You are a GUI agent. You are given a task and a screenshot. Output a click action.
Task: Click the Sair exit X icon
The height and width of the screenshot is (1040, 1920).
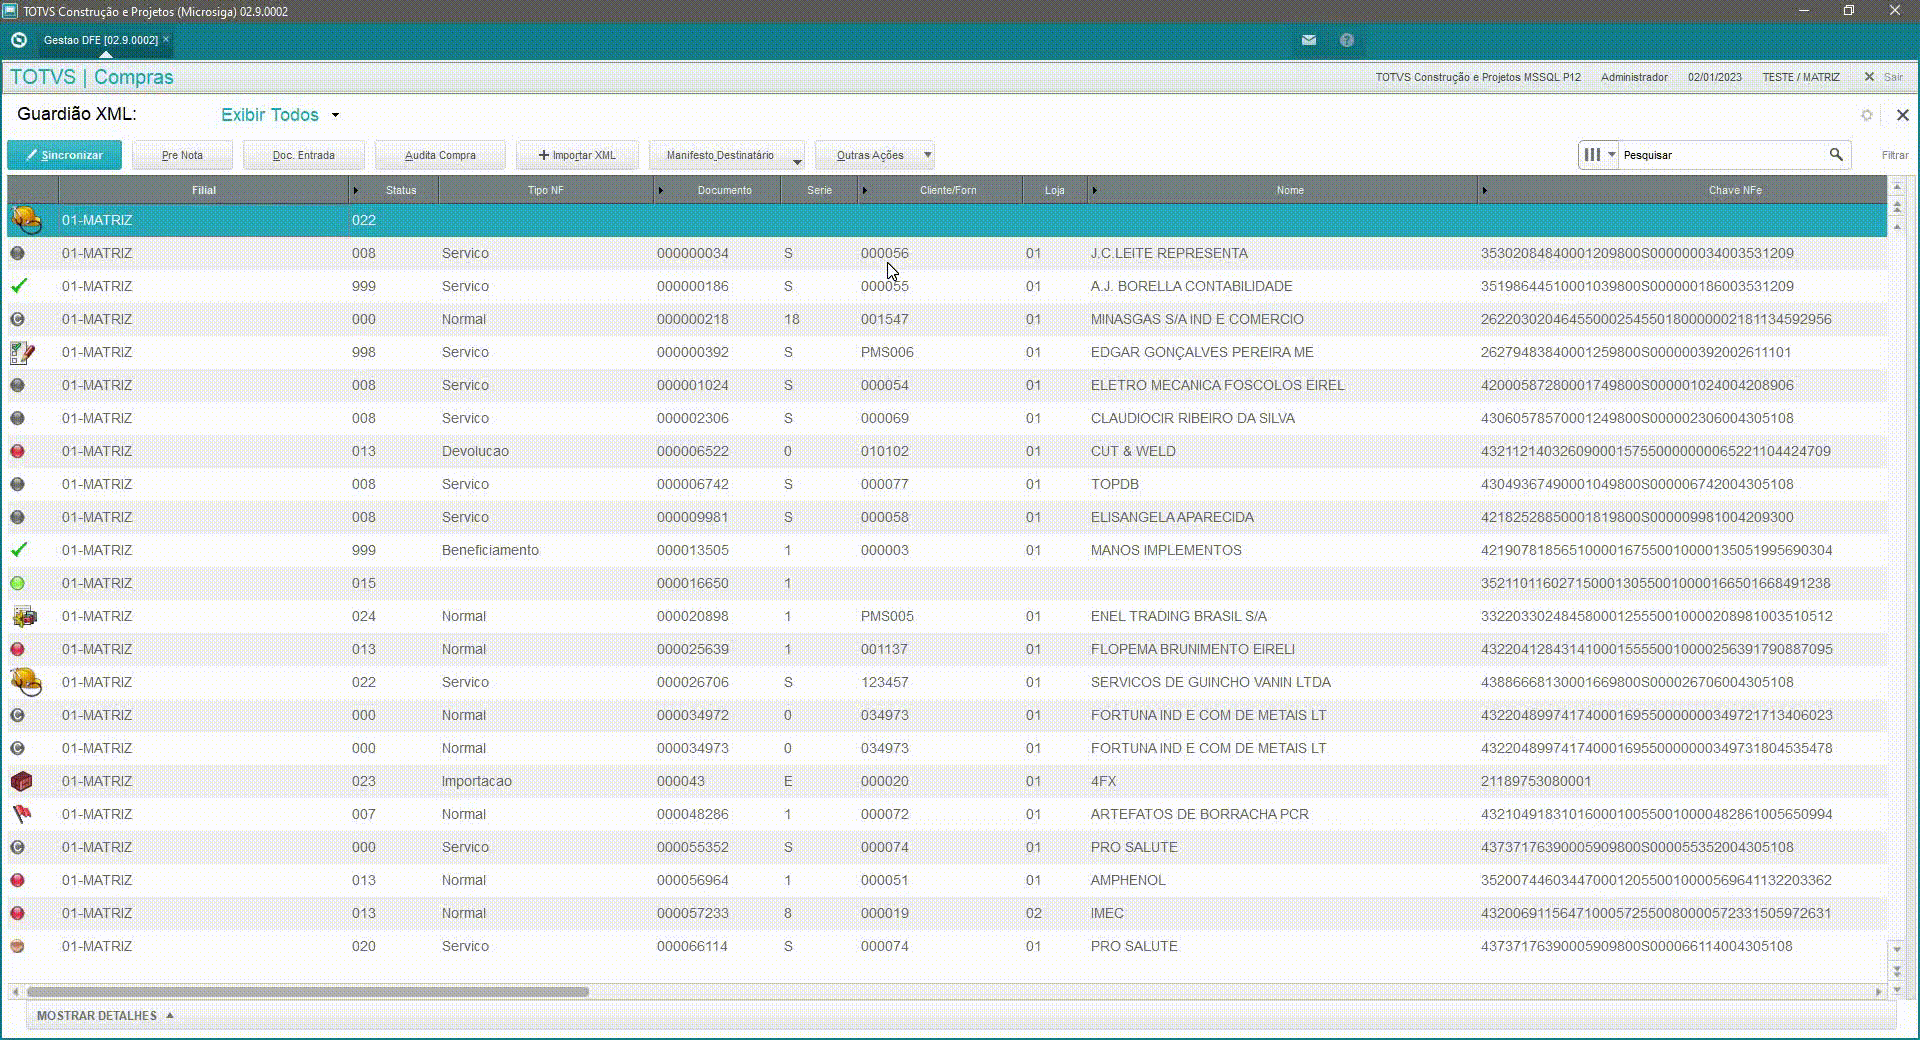pyautogui.click(x=1869, y=77)
